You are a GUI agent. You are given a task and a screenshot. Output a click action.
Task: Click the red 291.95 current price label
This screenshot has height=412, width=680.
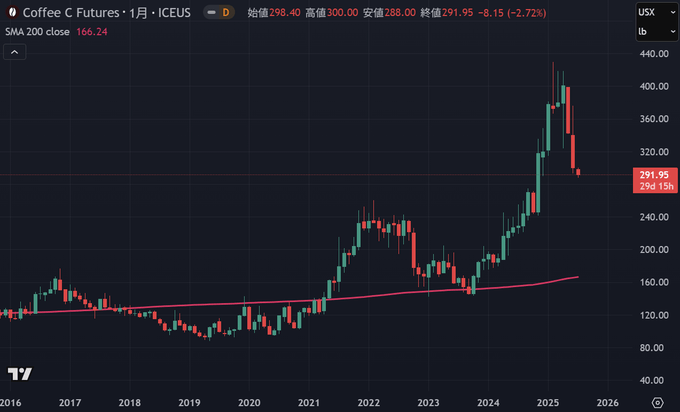651,175
